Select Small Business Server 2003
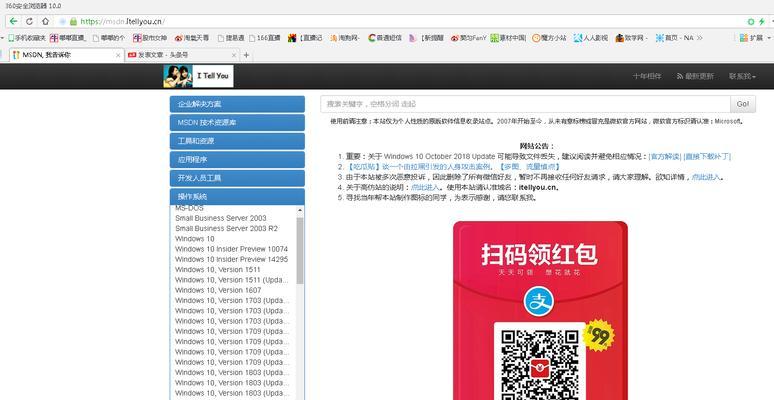 (221, 218)
